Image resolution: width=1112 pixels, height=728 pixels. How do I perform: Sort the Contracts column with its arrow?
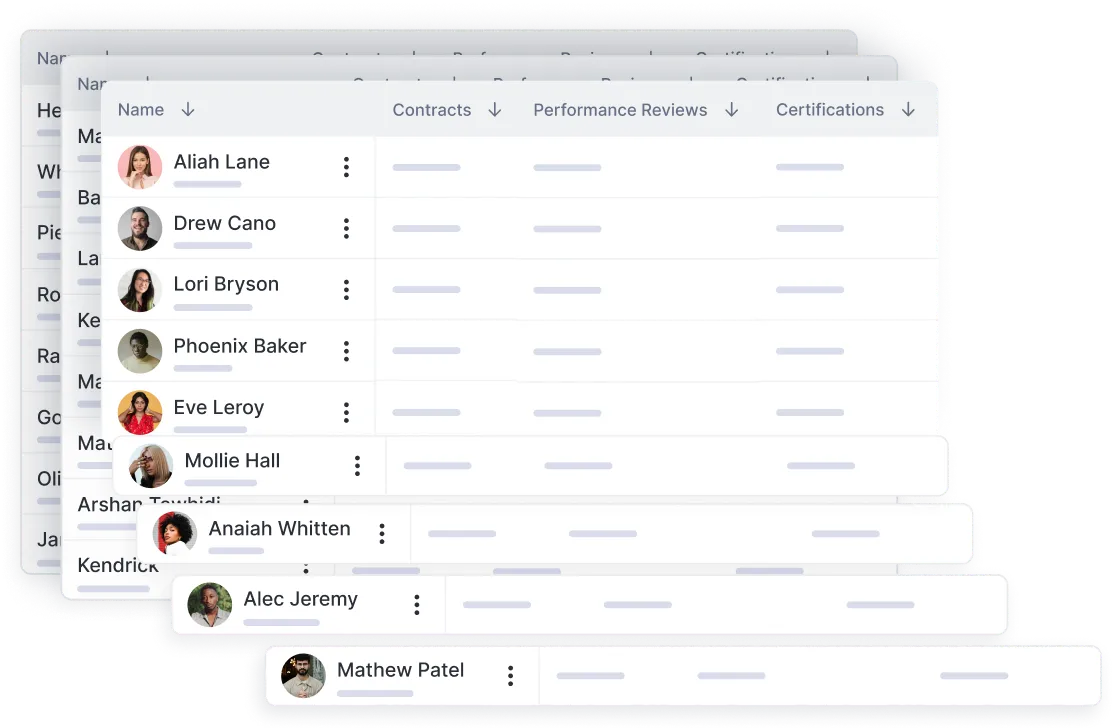coord(495,110)
